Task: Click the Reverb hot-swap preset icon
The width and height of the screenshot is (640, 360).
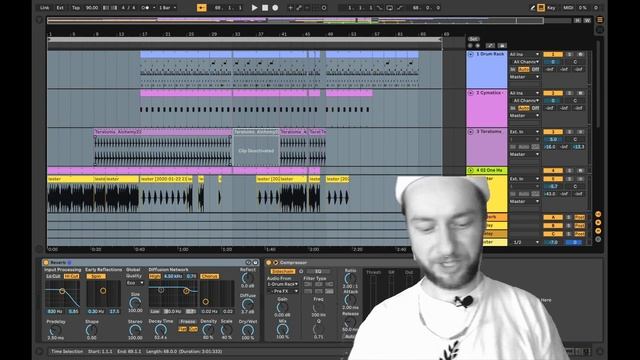Action: [x=248, y=262]
